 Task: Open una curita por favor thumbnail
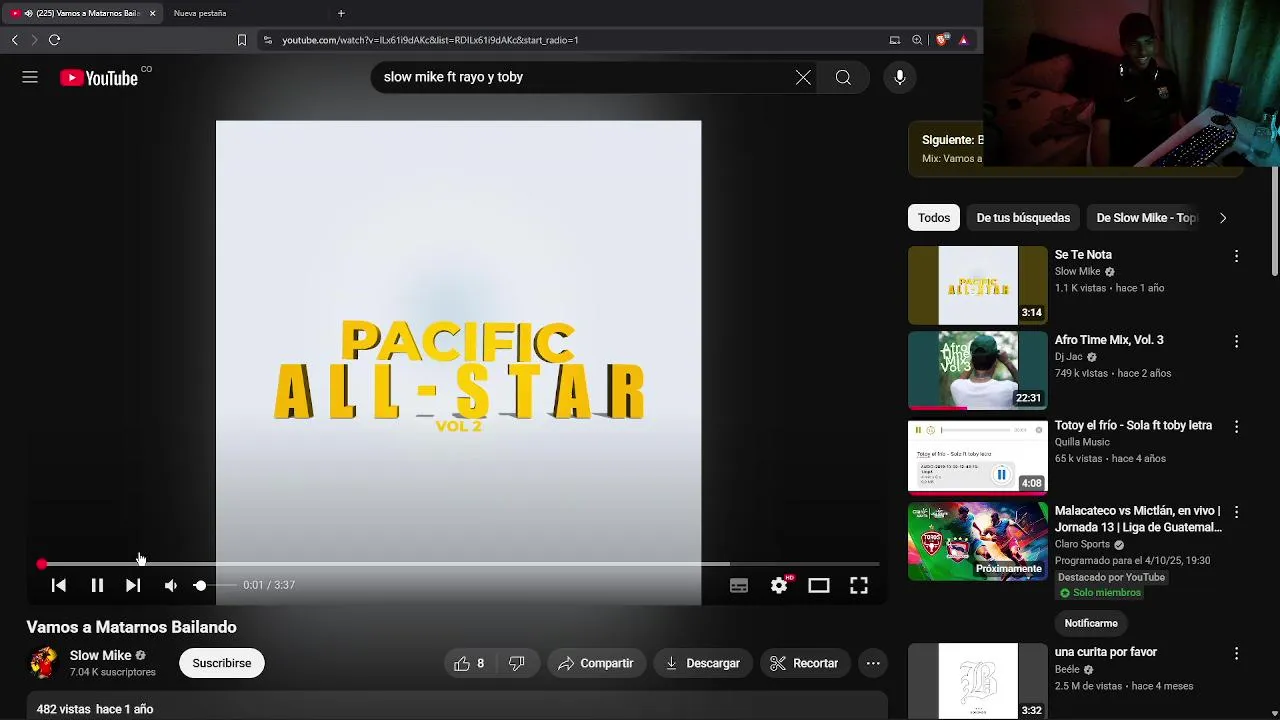(x=977, y=681)
